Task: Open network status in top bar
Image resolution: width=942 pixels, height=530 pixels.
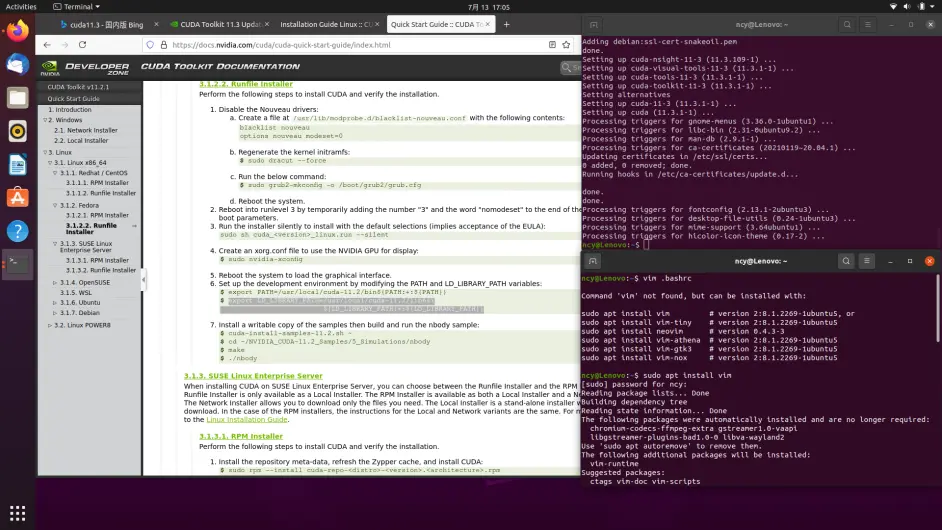Action: [x=893, y=7]
